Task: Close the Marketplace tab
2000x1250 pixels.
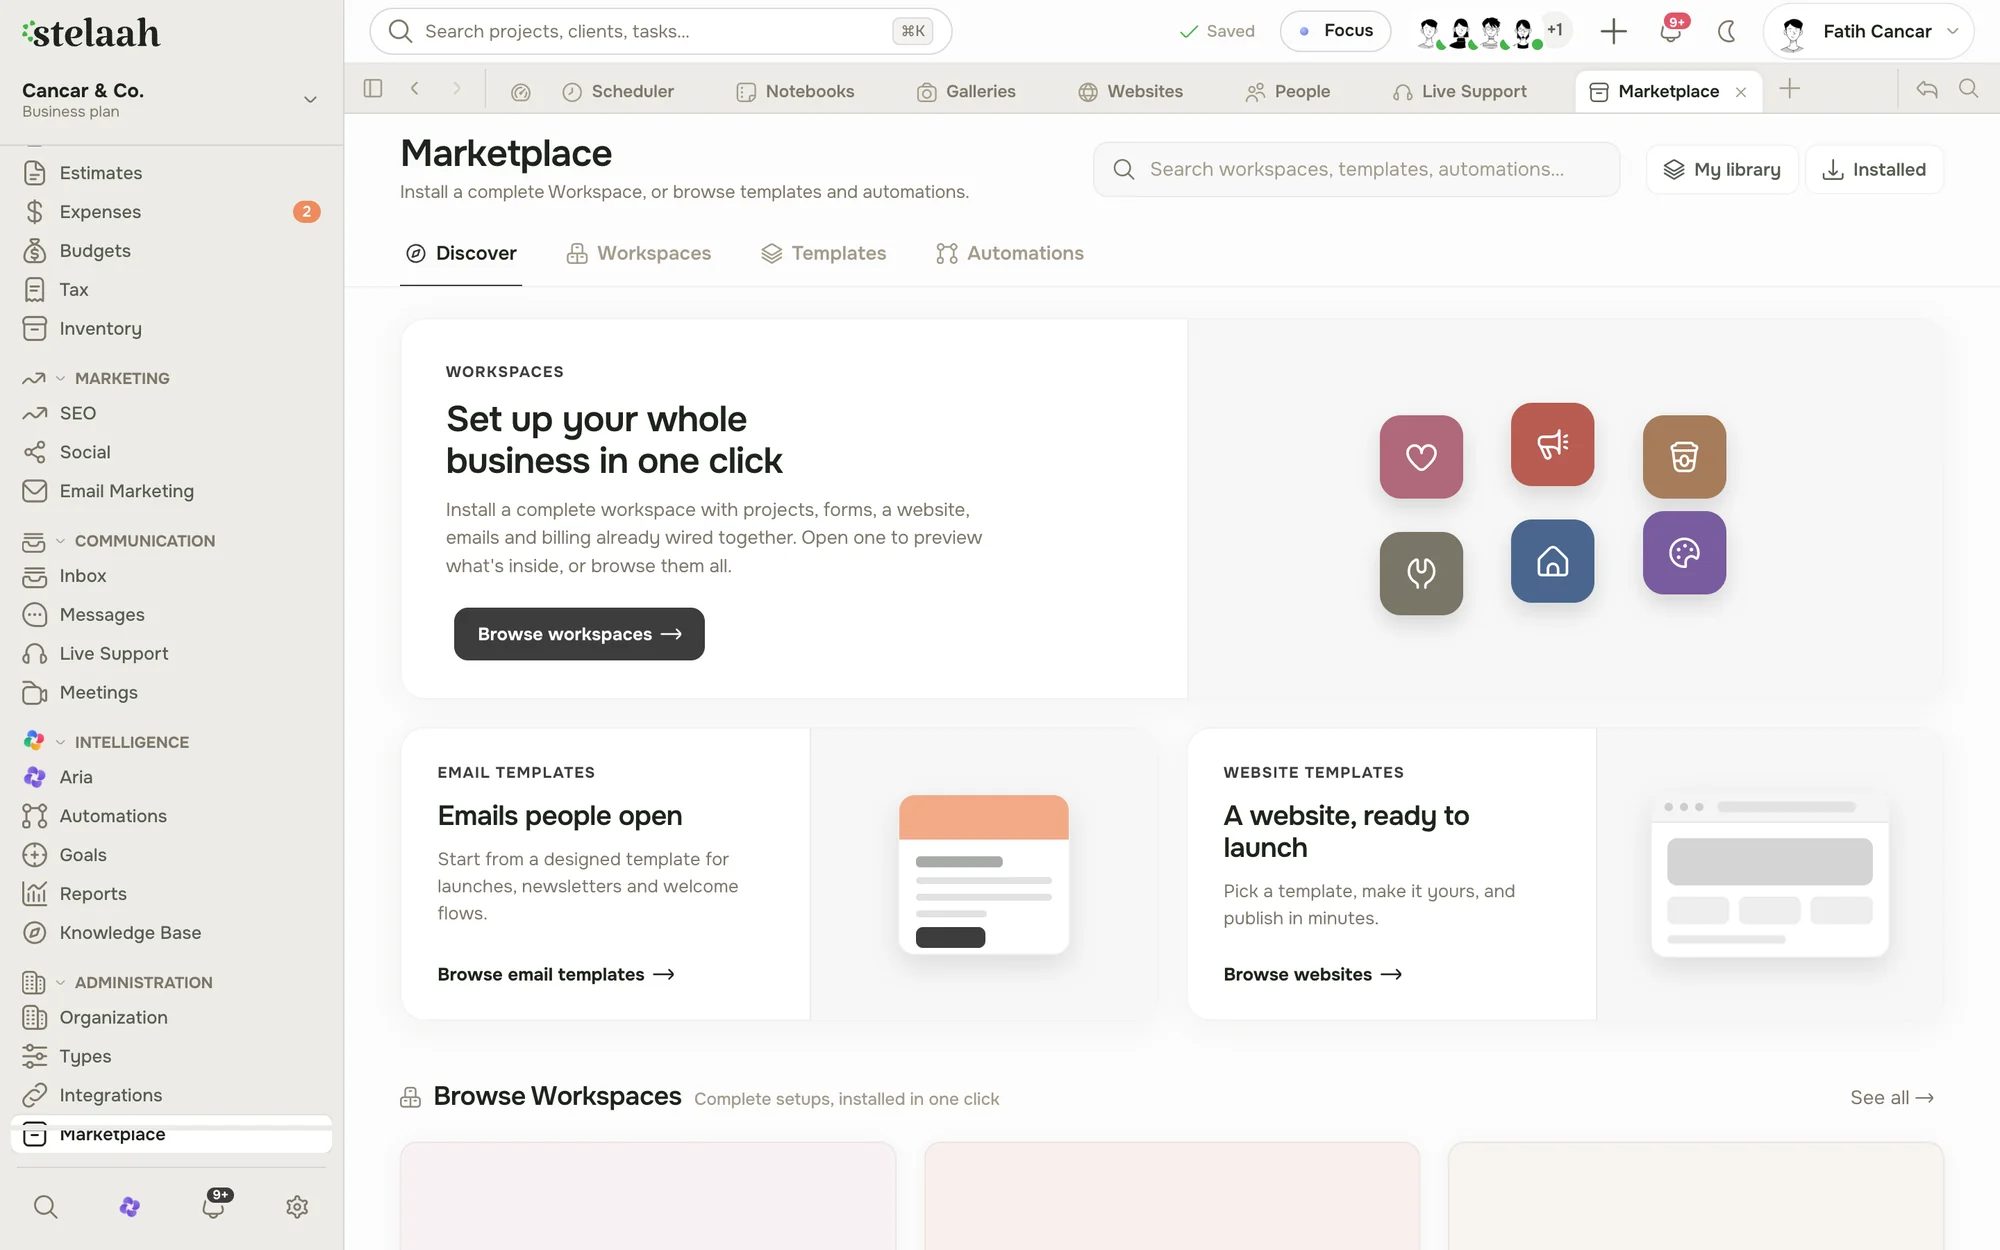Action: pyautogui.click(x=1741, y=92)
